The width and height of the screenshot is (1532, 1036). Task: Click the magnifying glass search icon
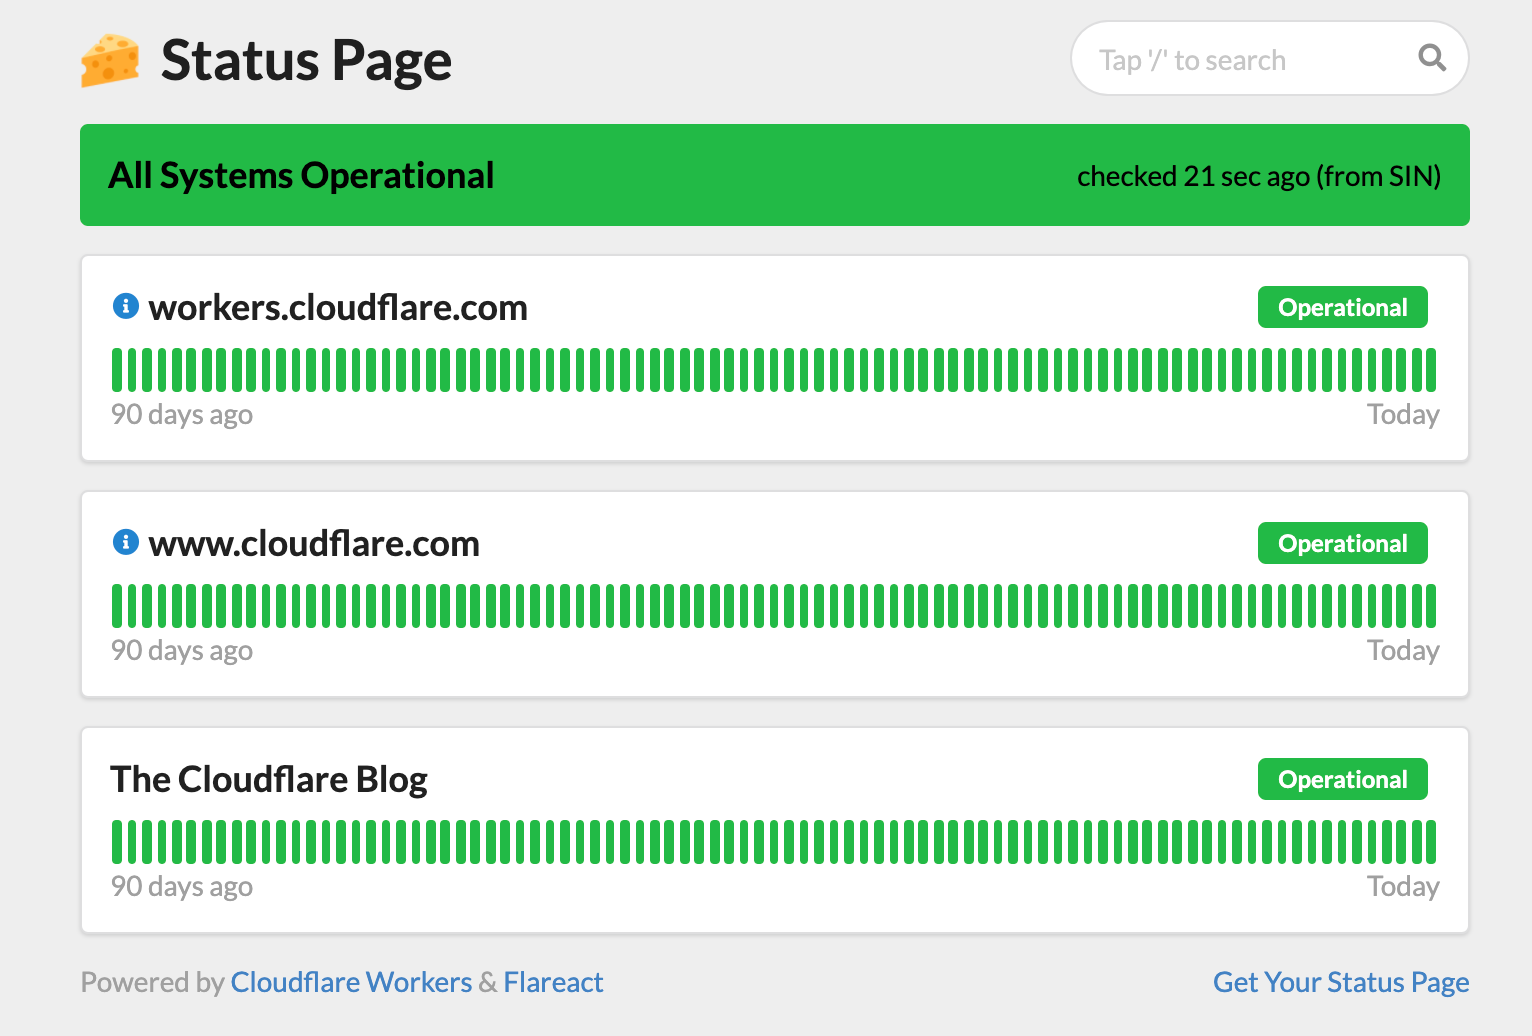1432,58
